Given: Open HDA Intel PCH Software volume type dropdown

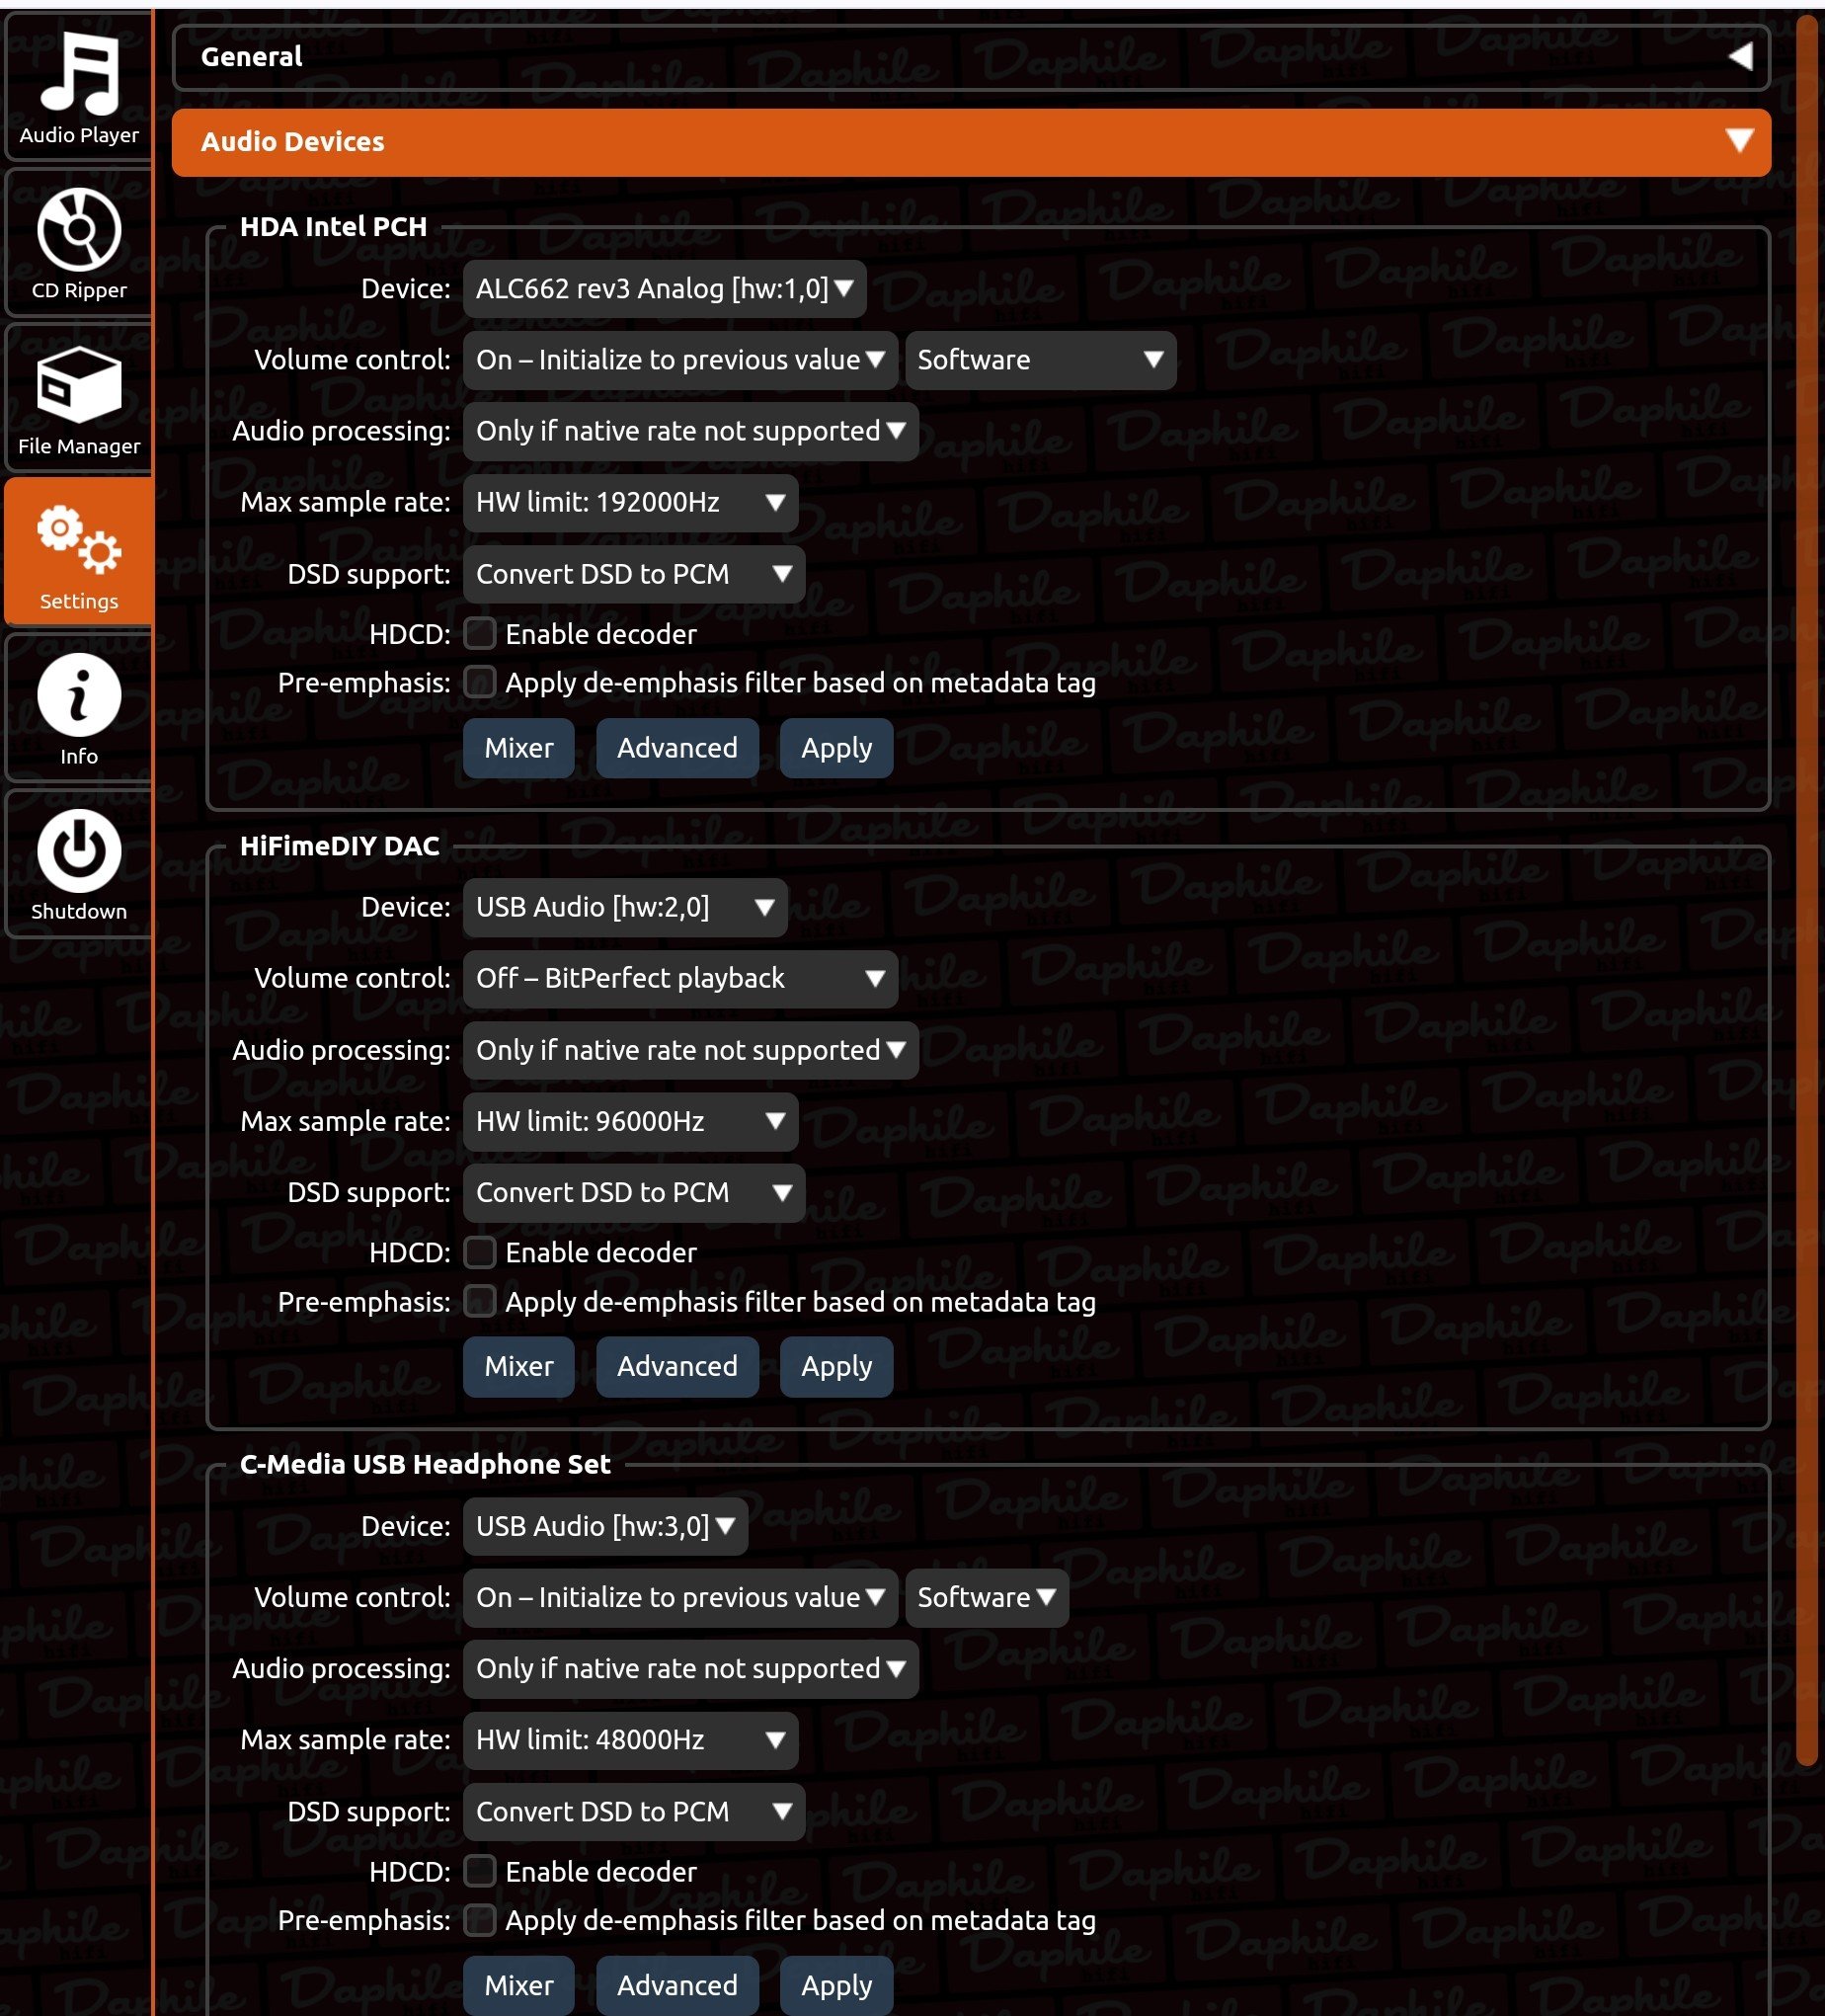Looking at the screenshot, I should (1040, 360).
